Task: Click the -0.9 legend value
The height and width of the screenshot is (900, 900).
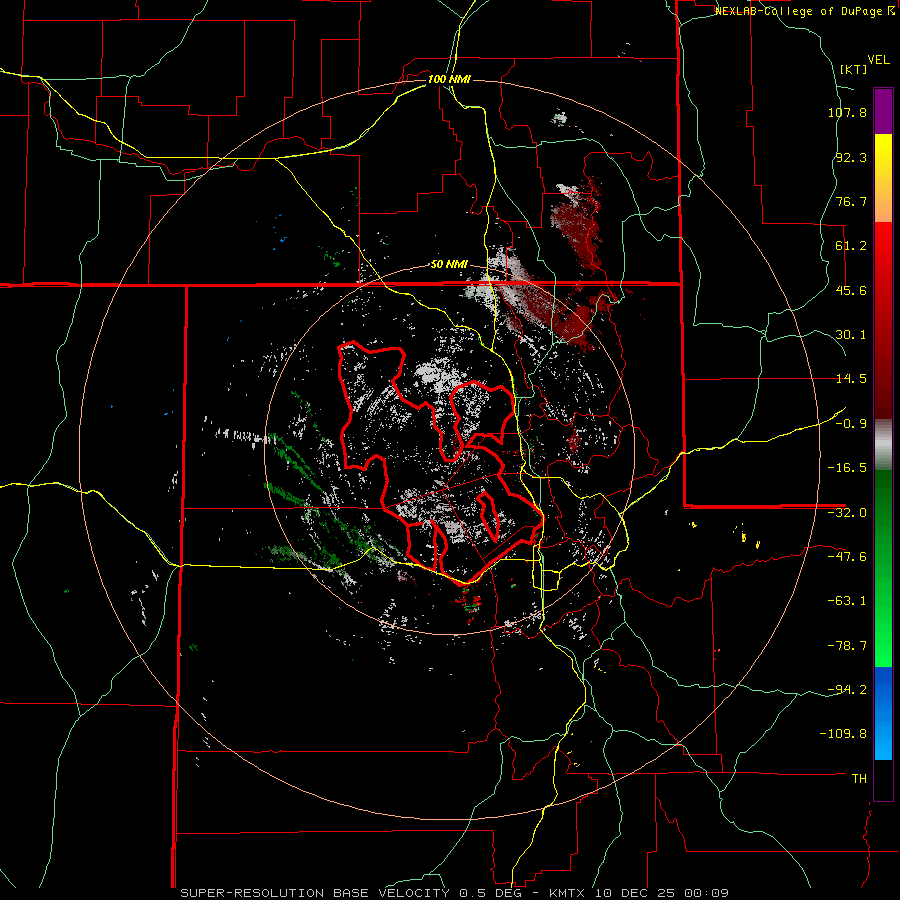Action: coord(851,424)
